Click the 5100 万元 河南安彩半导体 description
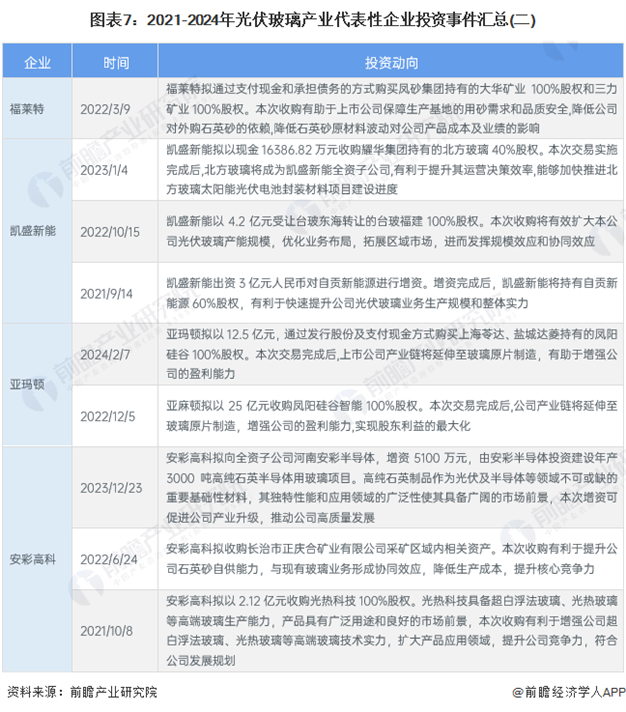The image size is (626, 712). click(x=391, y=487)
